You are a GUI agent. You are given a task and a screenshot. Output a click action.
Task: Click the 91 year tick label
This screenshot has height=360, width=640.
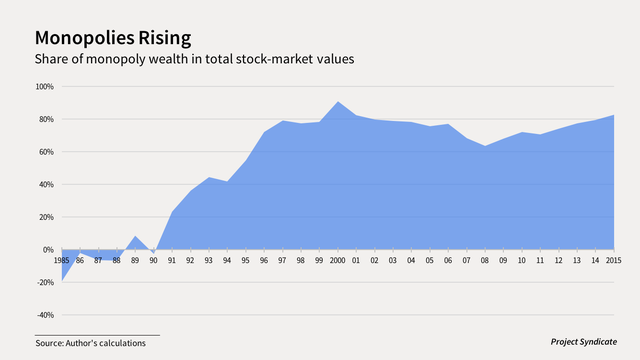click(172, 260)
